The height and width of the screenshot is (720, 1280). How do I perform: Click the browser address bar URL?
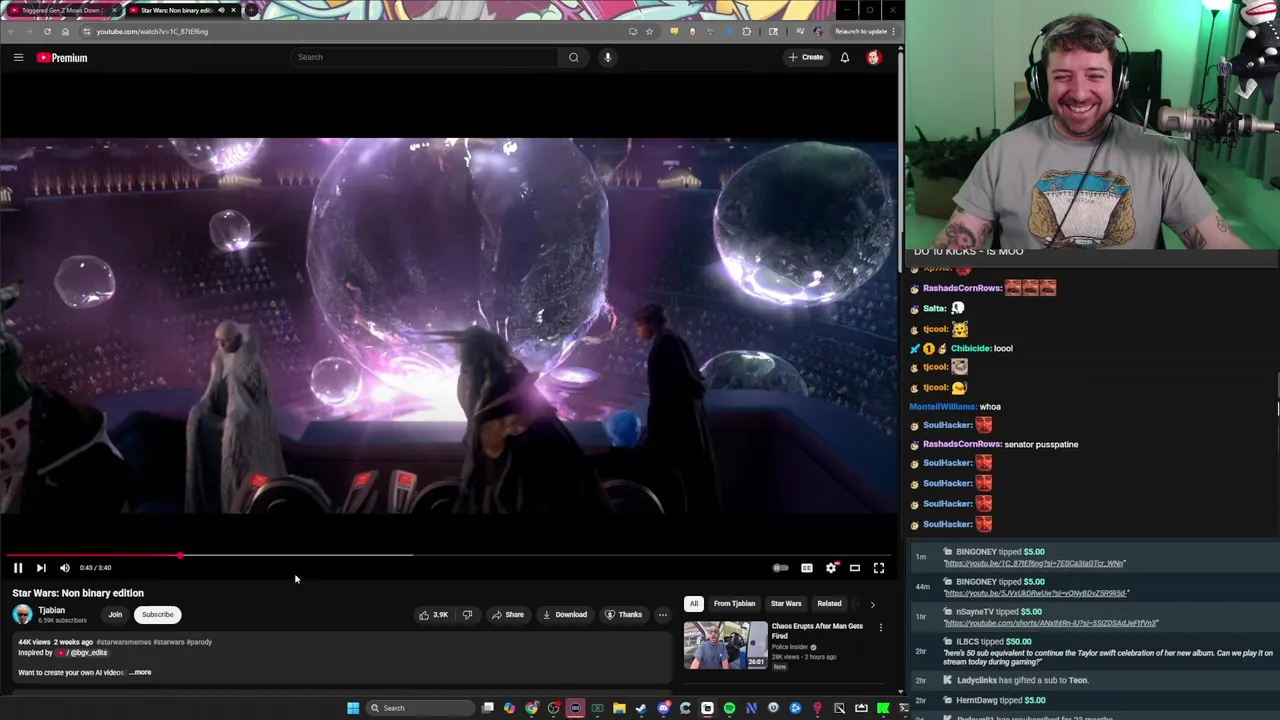coord(152,31)
